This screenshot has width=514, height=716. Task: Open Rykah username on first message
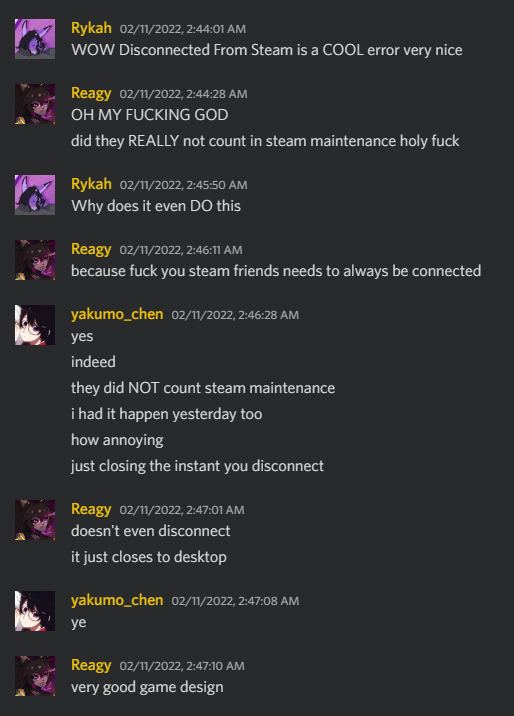91,28
